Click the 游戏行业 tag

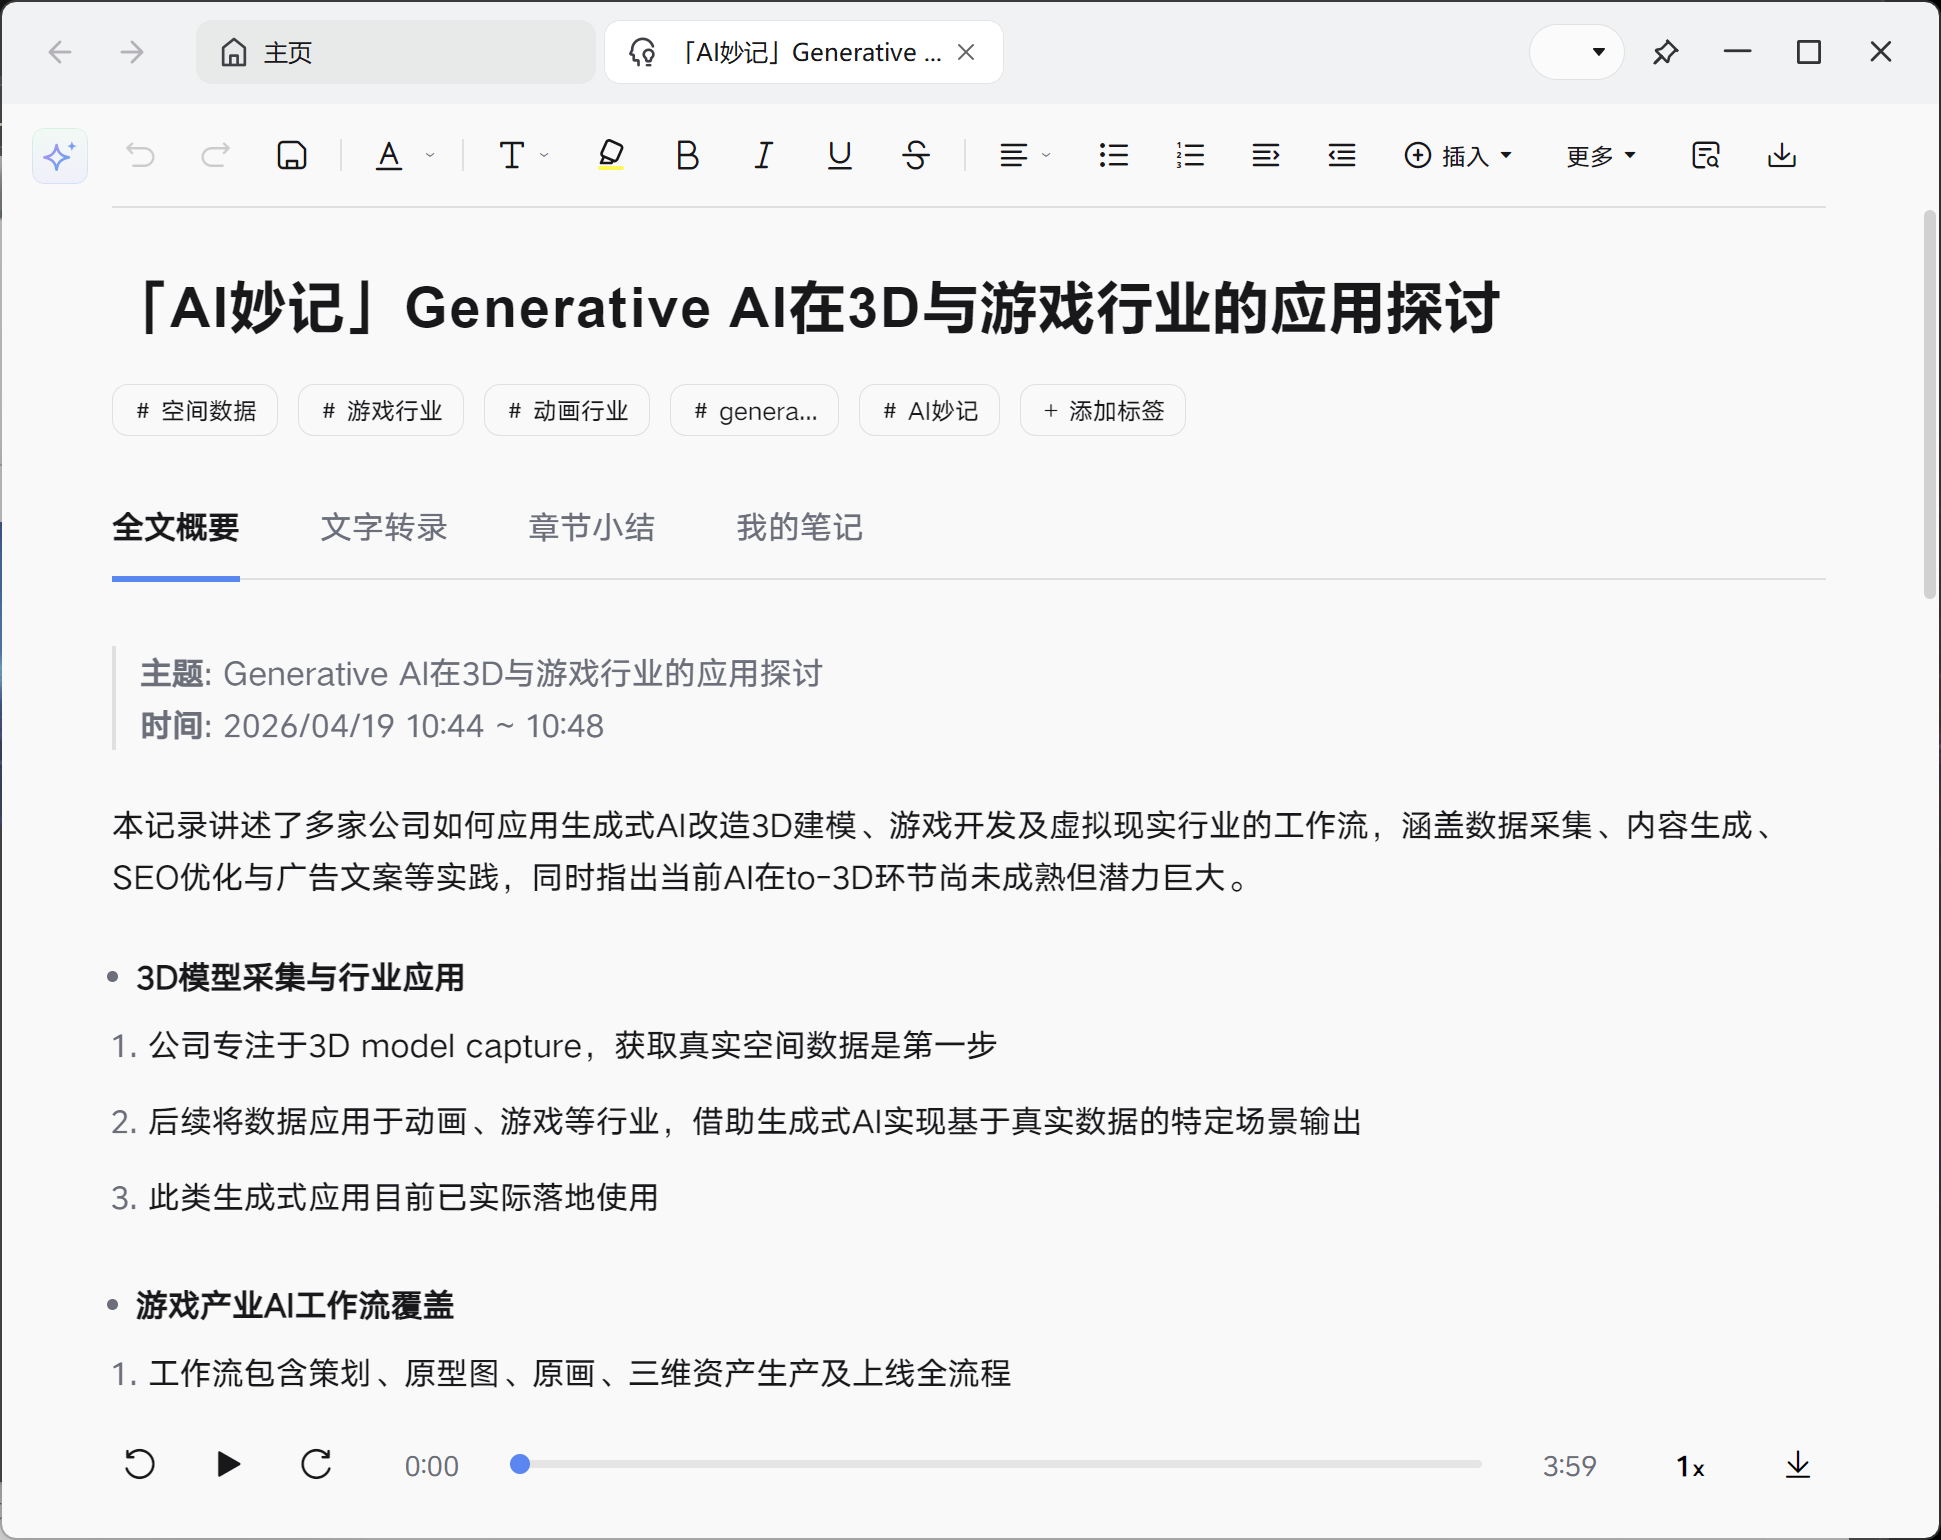pos(381,411)
